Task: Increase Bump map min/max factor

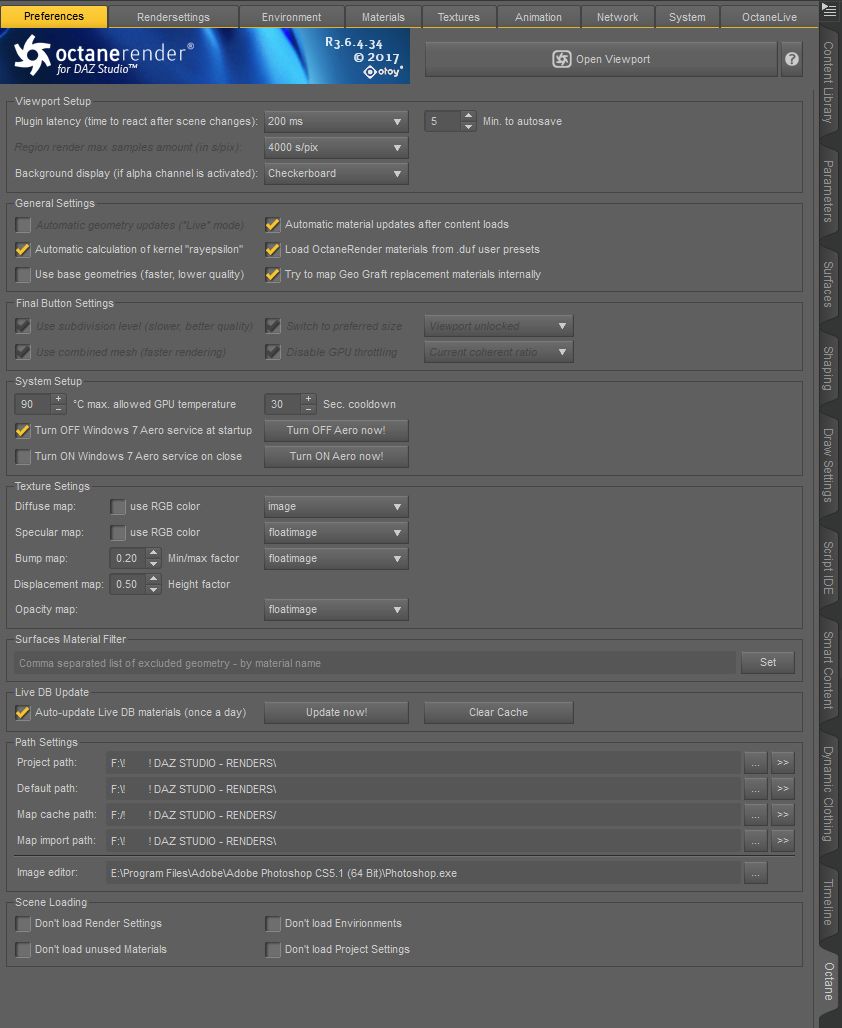Action: pos(153,553)
